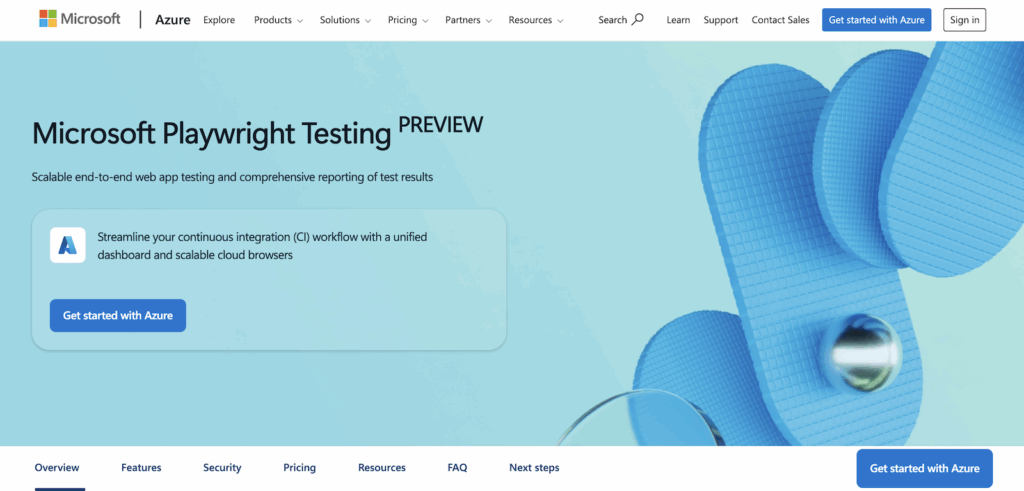Image resolution: width=1024 pixels, height=491 pixels.
Task: Expand the Partners dropdown menu
Action: (x=468, y=20)
